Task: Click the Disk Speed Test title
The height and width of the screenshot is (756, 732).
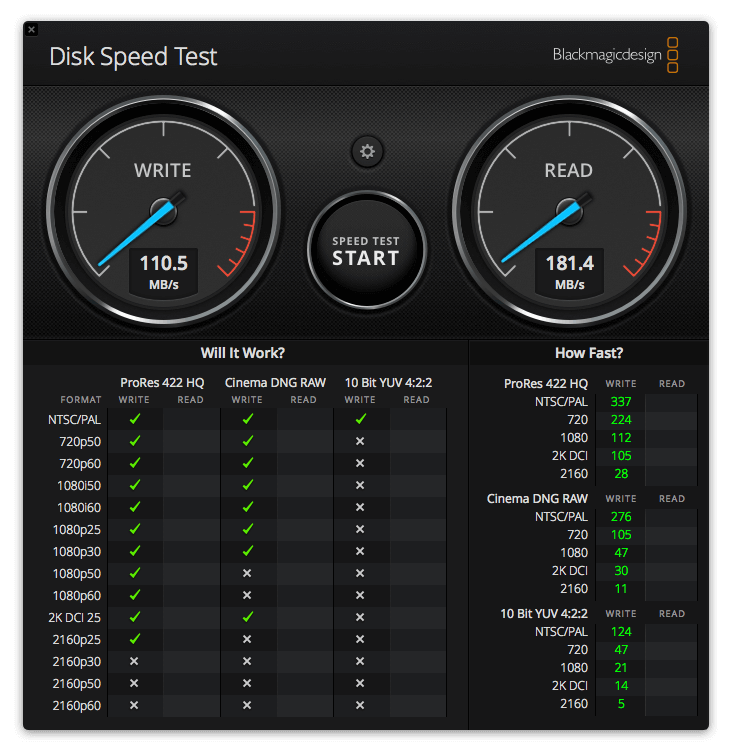Action: coord(133,56)
